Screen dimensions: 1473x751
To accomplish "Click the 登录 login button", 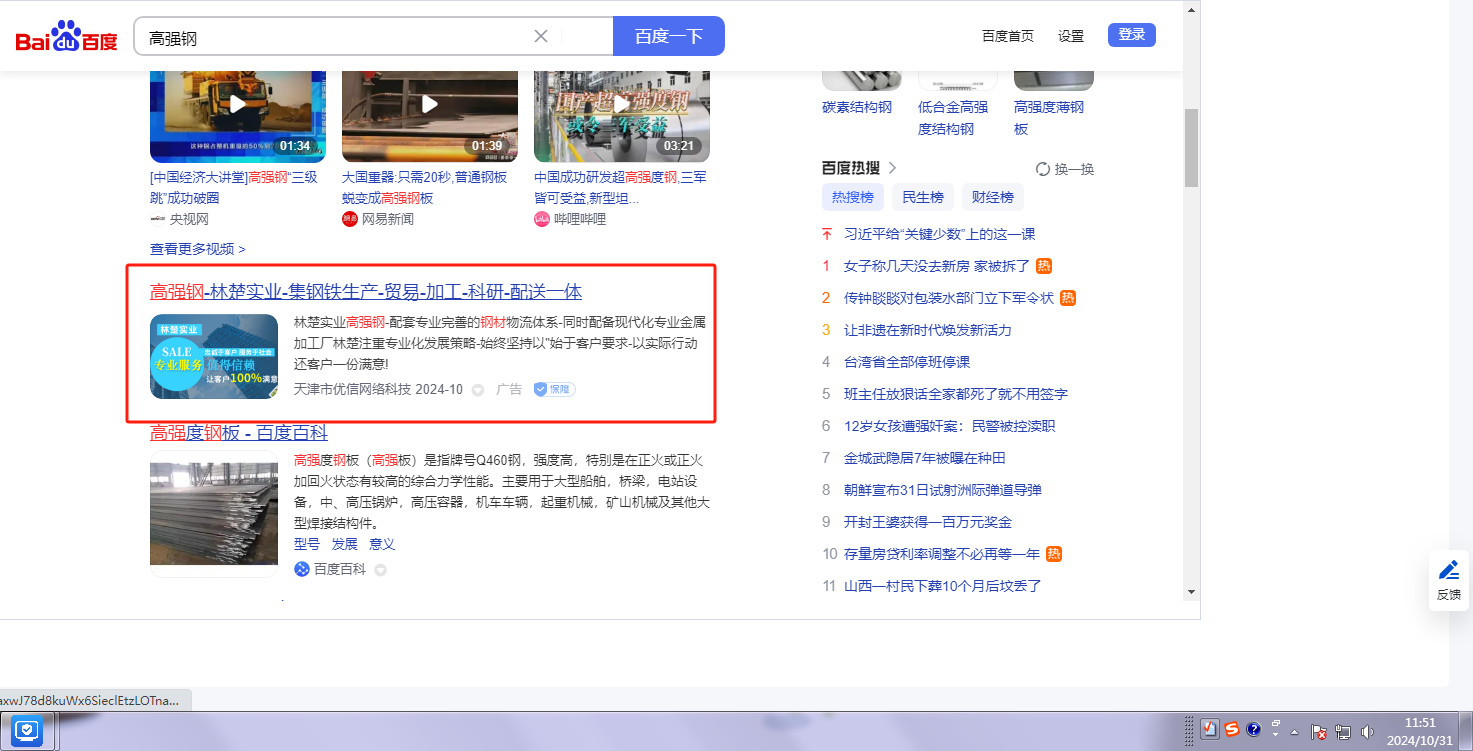I will [x=1131, y=35].
